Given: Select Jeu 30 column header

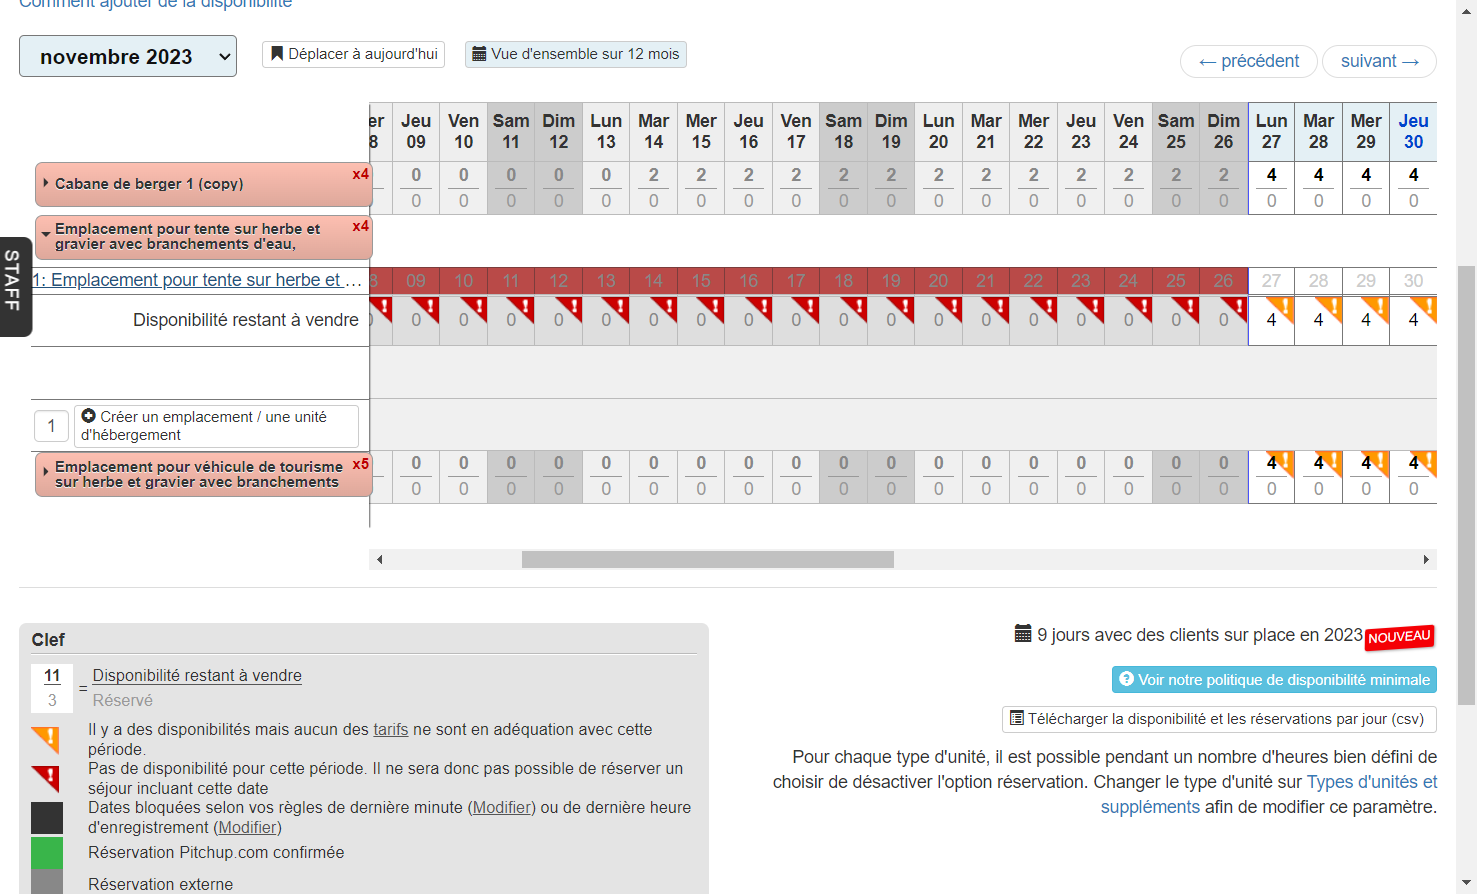Looking at the screenshot, I should 1413,131.
